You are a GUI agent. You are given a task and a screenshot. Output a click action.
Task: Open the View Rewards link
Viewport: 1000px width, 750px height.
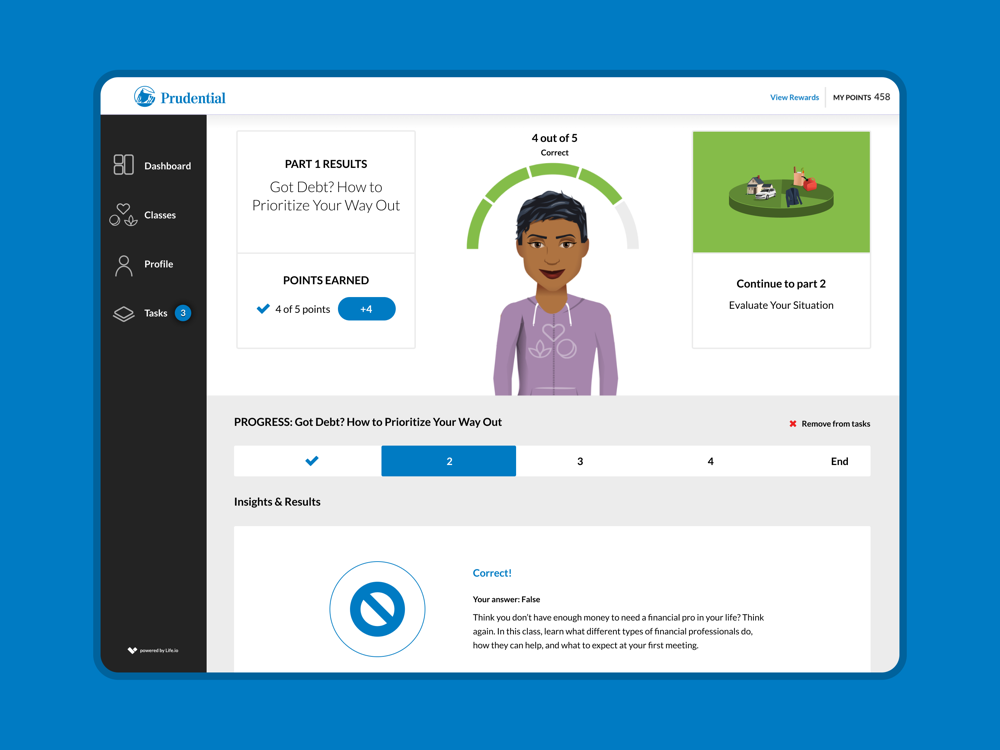(x=794, y=98)
